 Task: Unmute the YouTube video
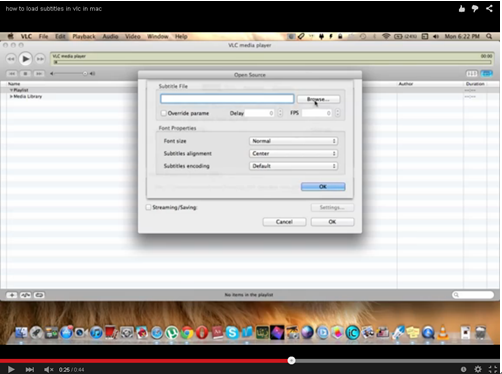tap(49, 369)
